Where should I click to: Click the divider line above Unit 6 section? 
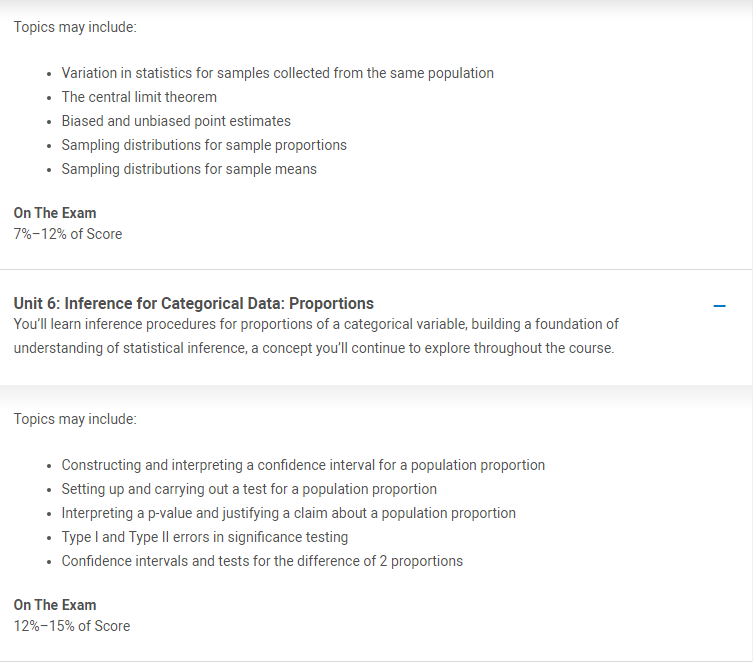(x=376, y=269)
